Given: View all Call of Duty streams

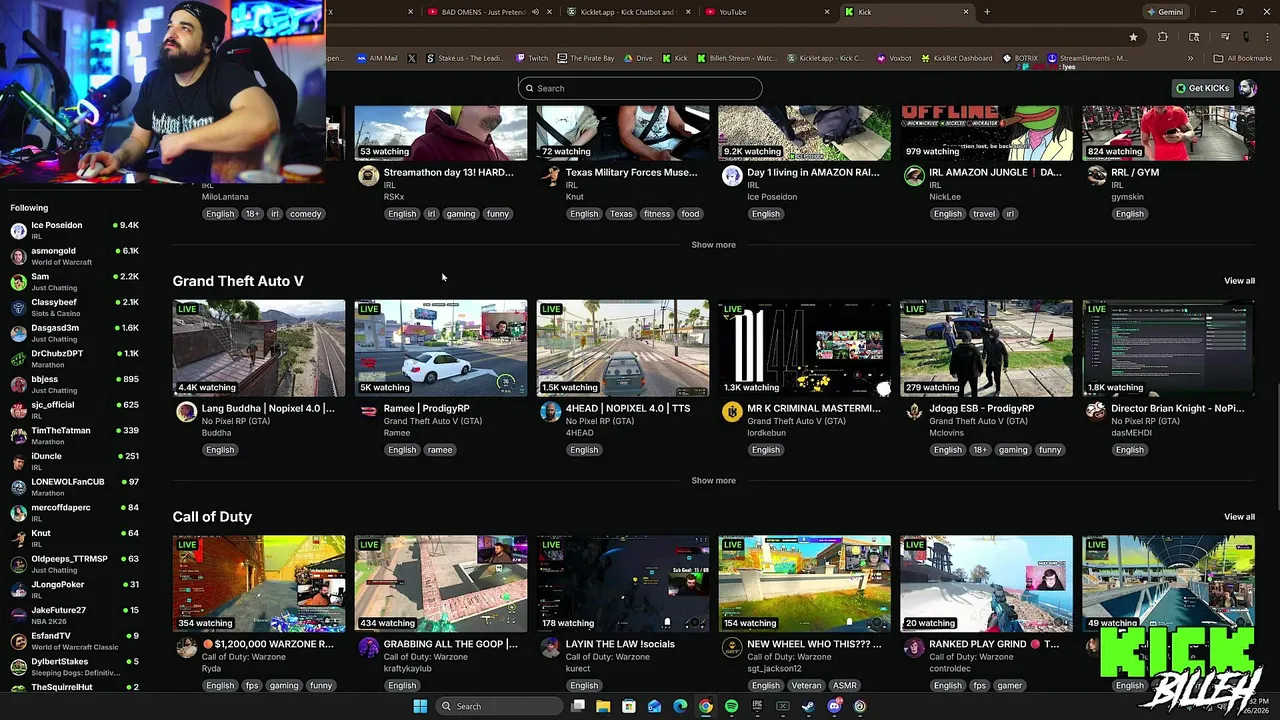Looking at the screenshot, I should pyautogui.click(x=1239, y=517).
